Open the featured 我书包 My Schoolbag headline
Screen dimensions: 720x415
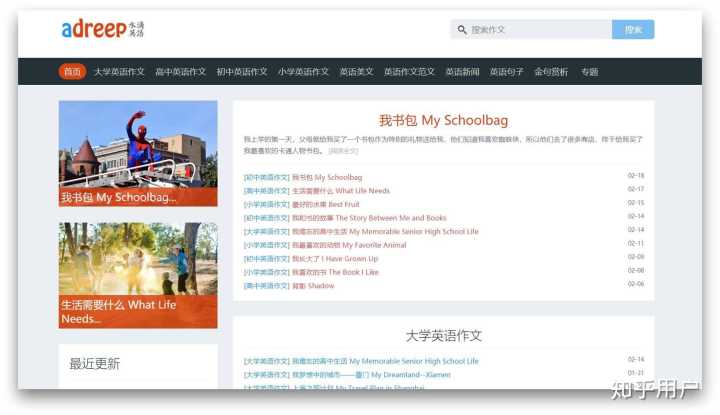444,120
